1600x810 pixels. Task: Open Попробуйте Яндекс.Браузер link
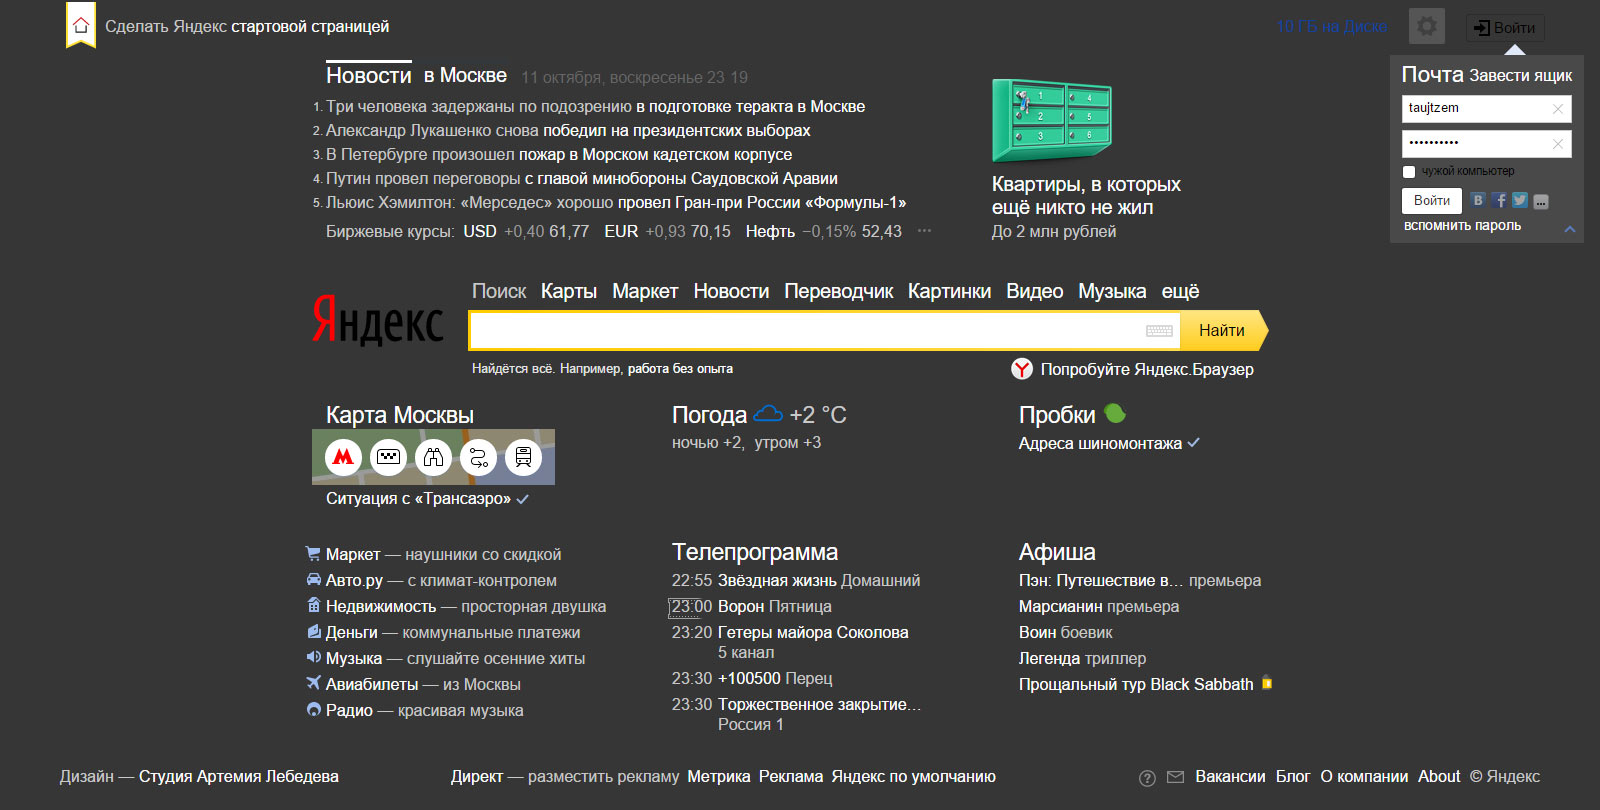[1147, 369]
